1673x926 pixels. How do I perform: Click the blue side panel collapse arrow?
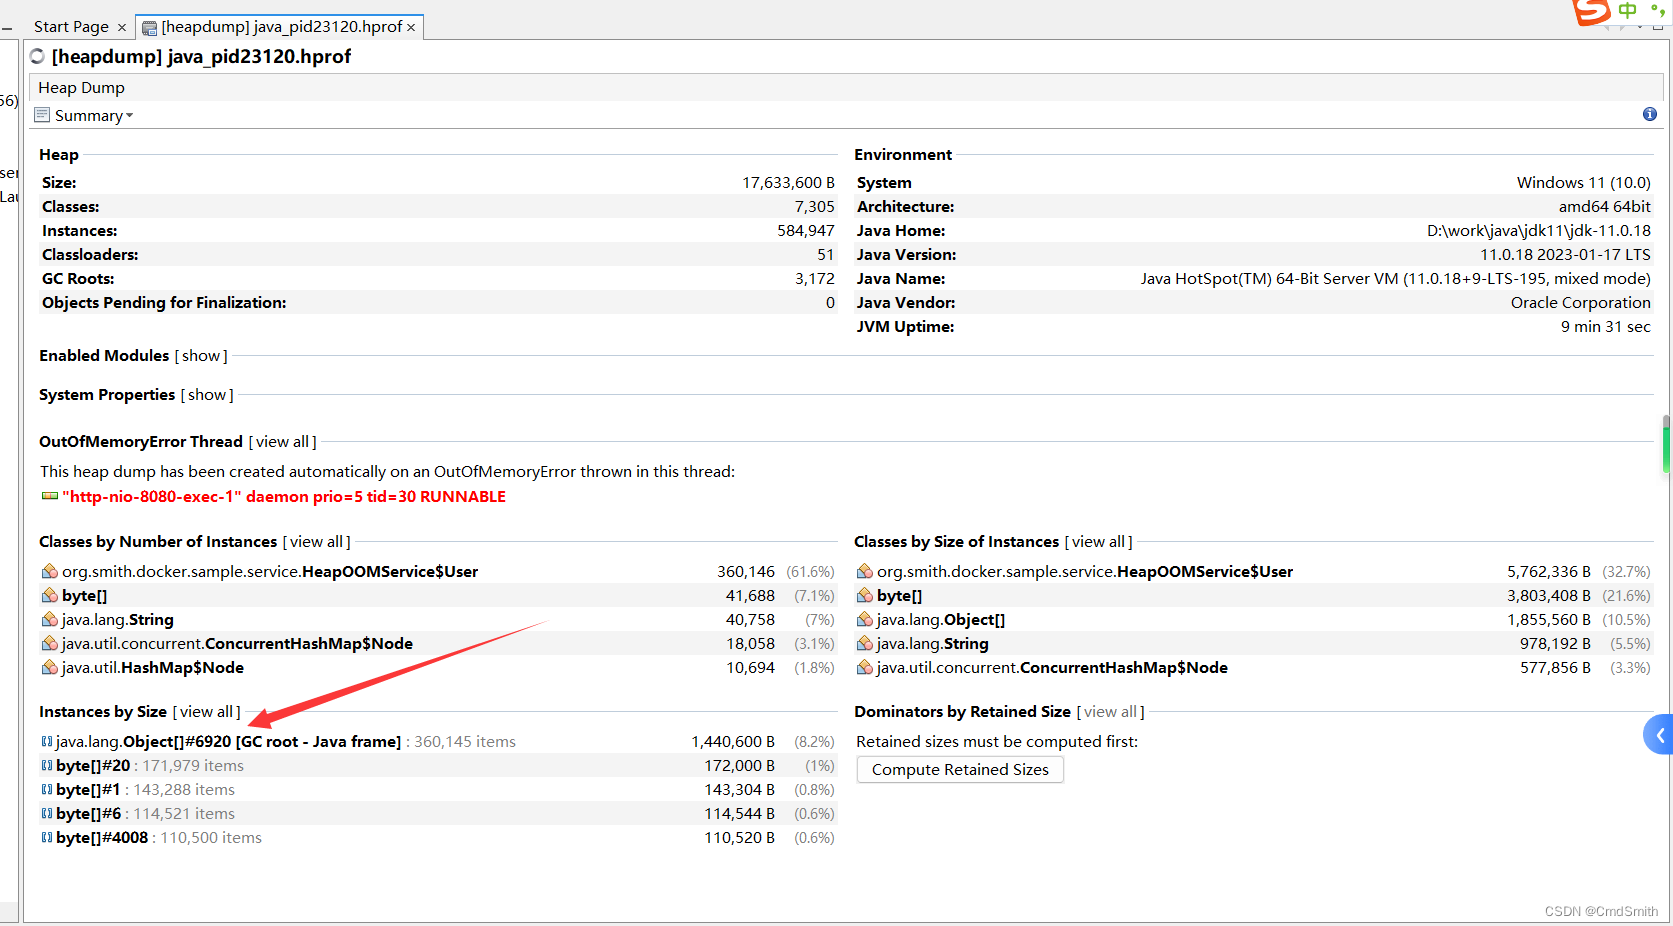coord(1659,735)
